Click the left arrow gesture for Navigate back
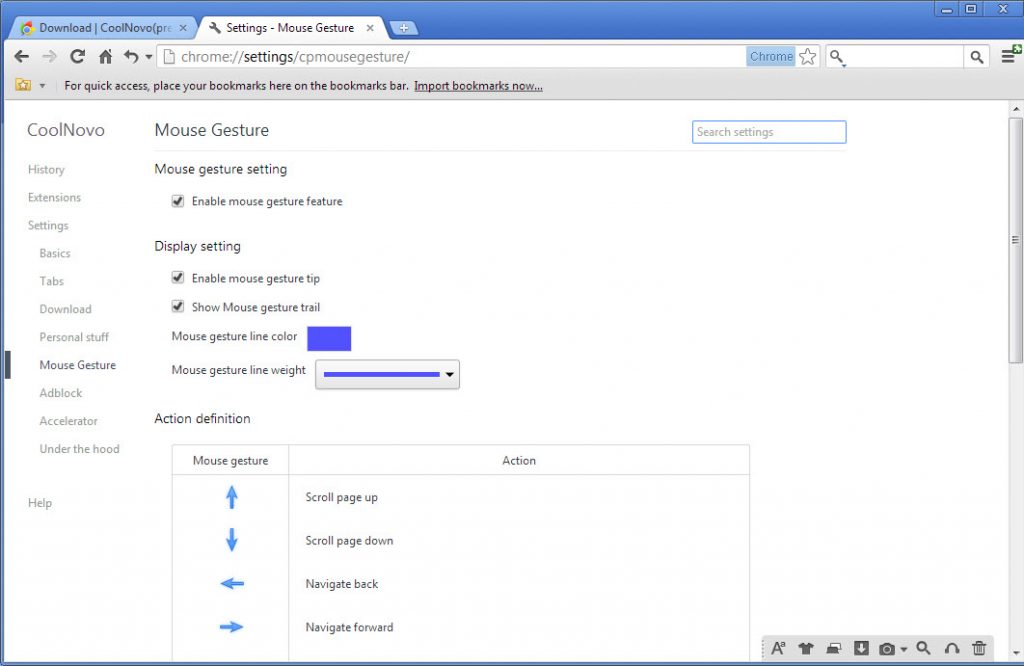The height and width of the screenshot is (666, 1024). [x=232, y=584]
